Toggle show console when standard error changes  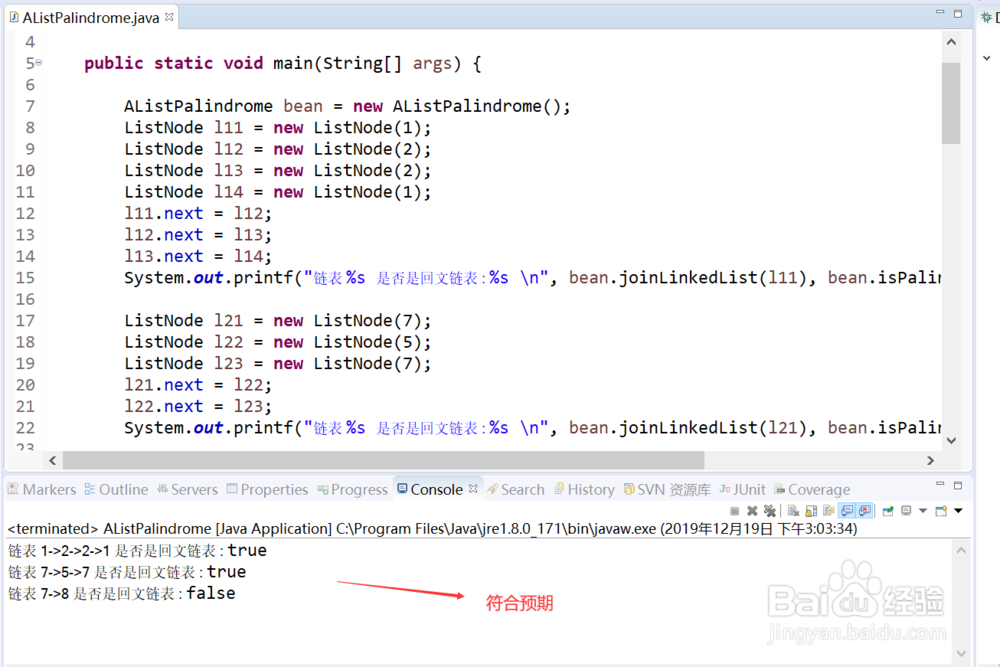(x=865, y=511)
